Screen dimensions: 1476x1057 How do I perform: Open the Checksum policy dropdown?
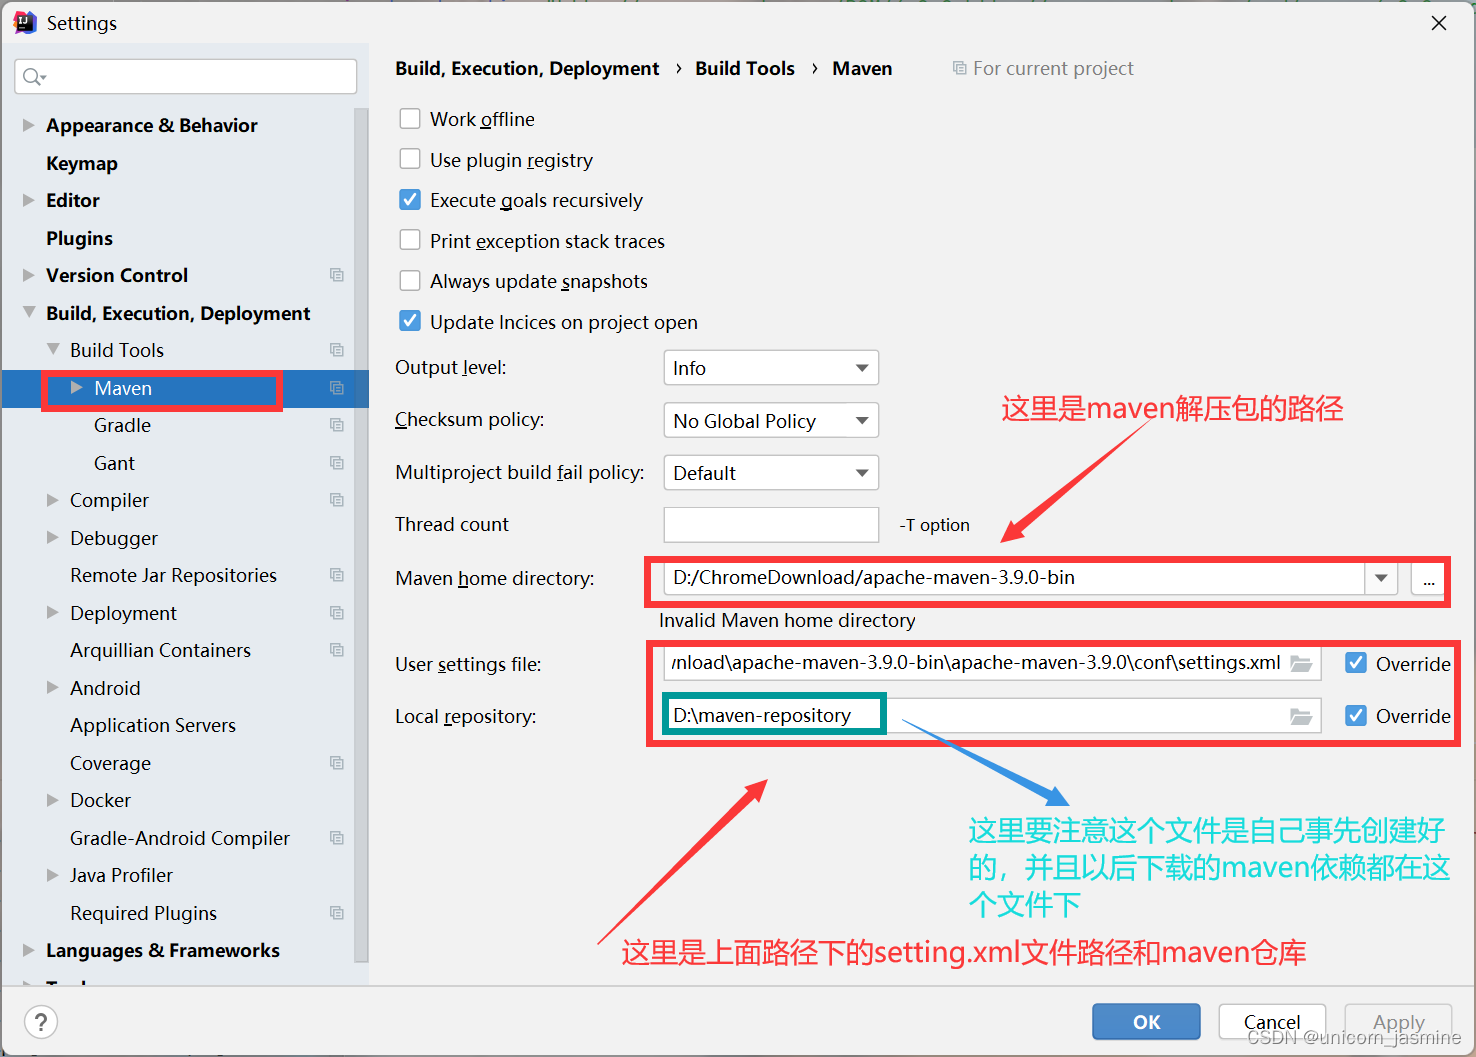click(x=771, y=420)
